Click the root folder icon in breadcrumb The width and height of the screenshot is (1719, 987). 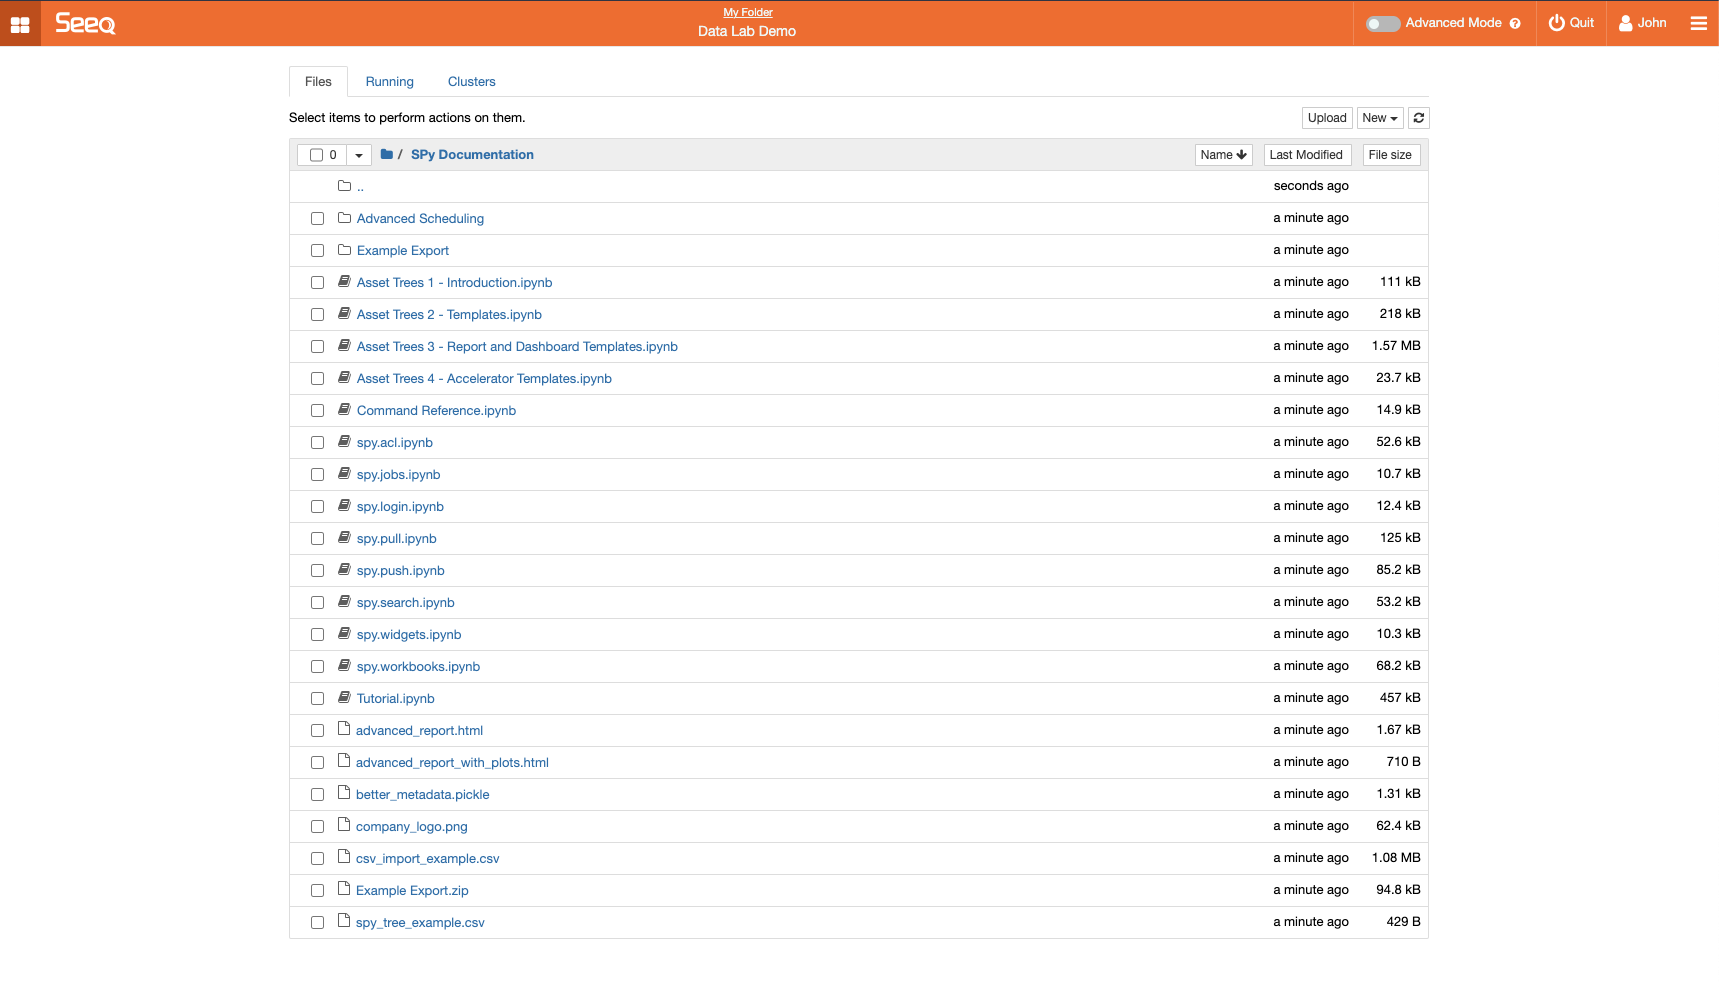point(387,155)
